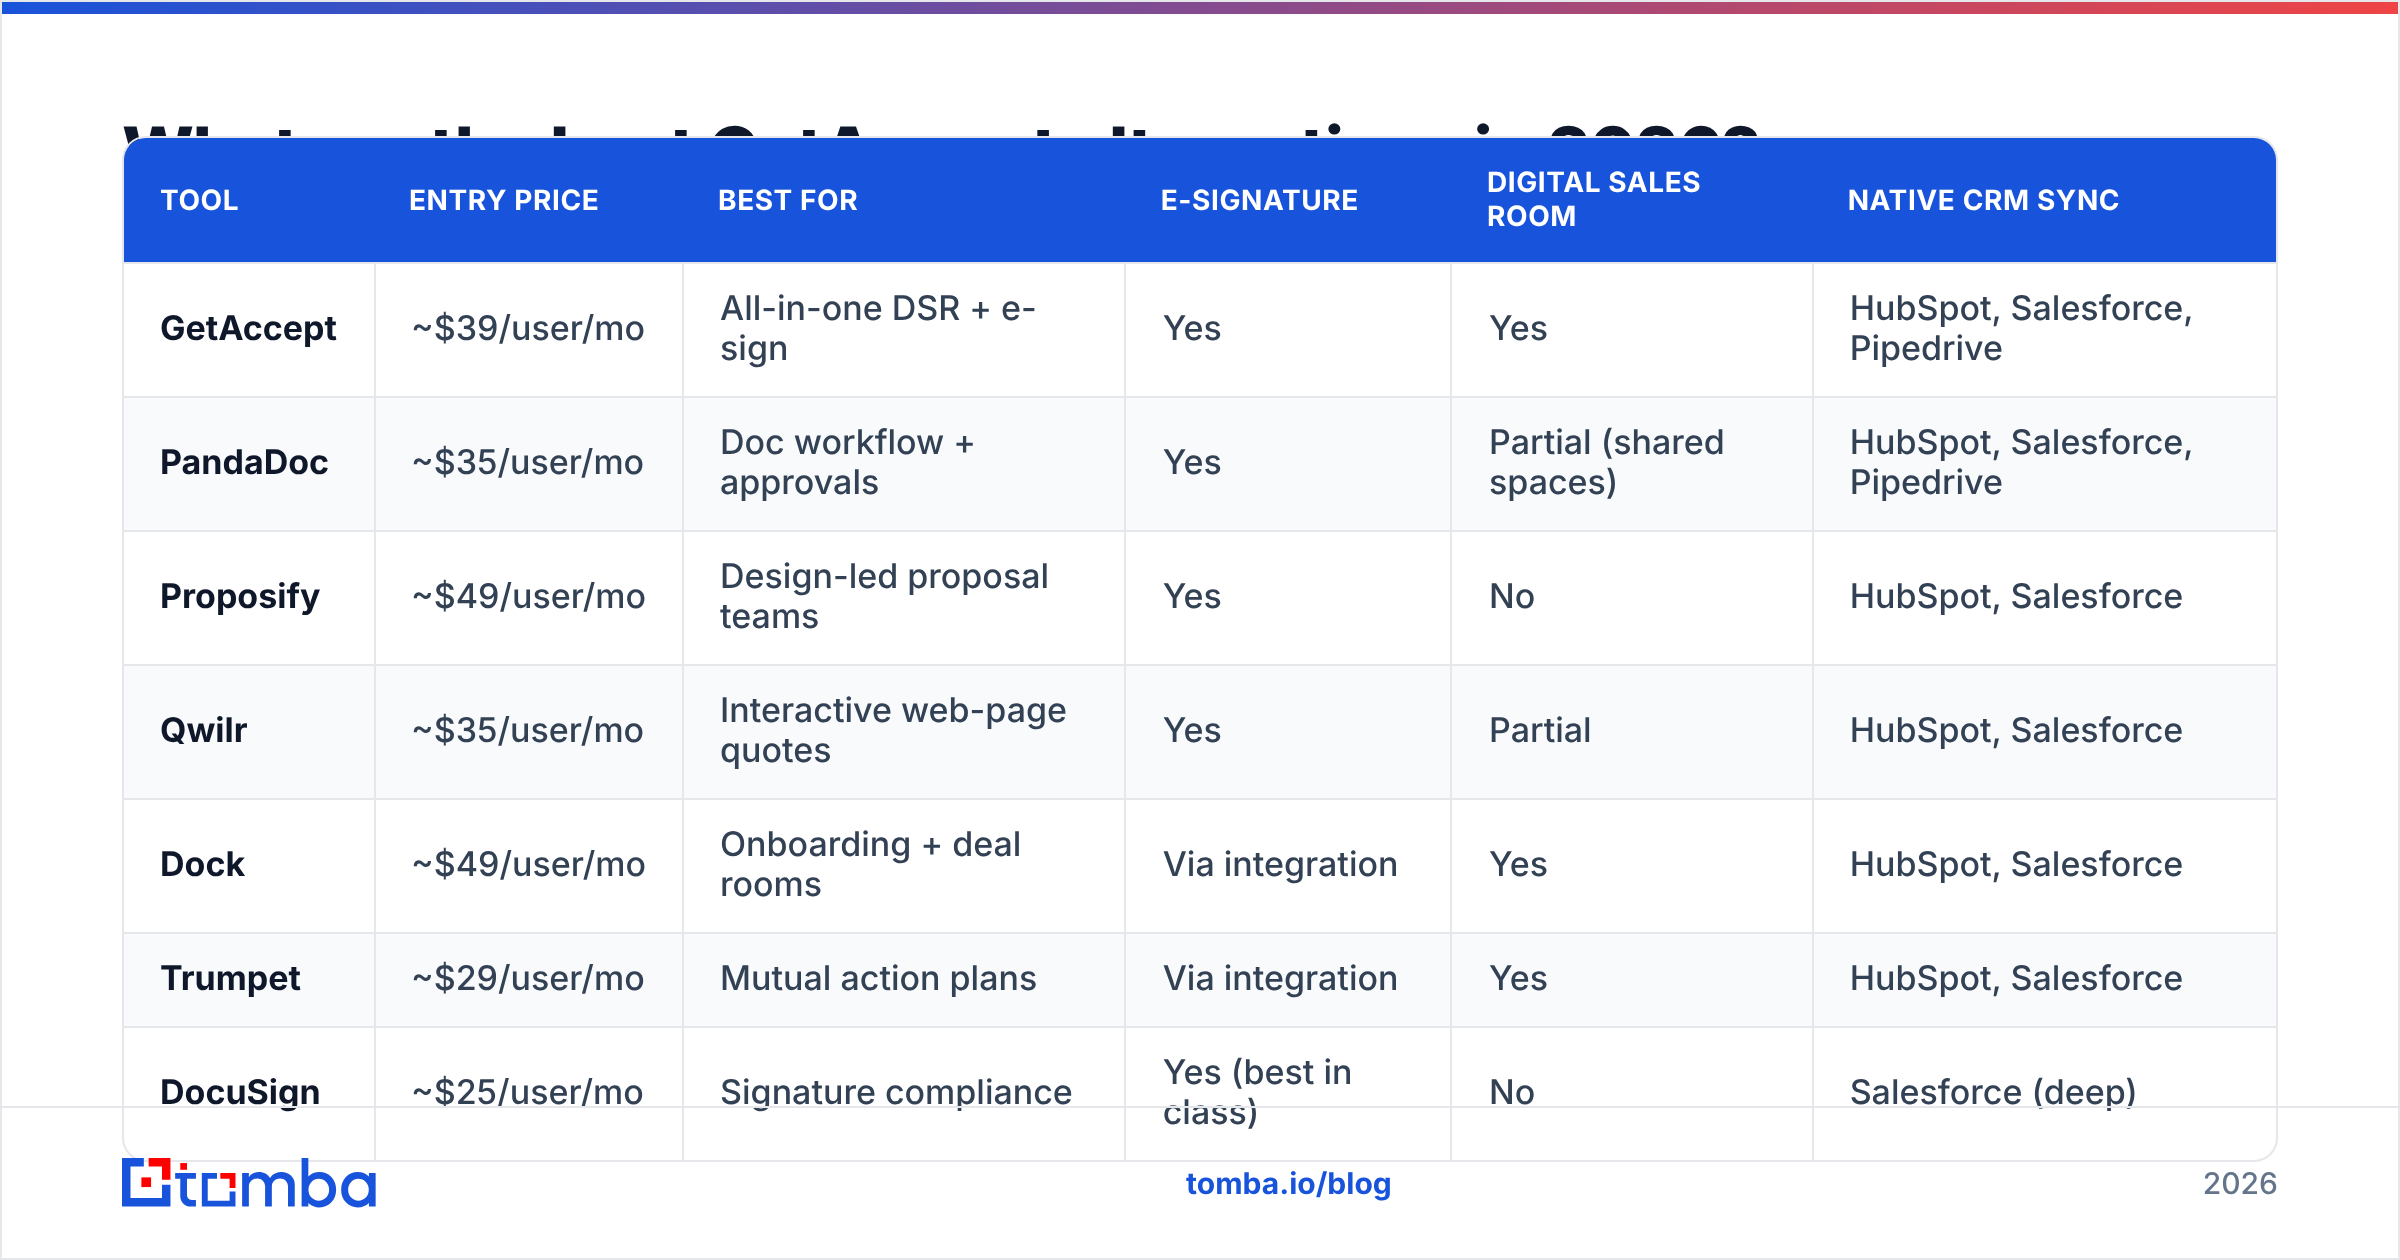Click Dock's Digital Sales Room 'Yes' cell
The width and height of the screenshot is (2400, 1260).
(x=1632, y=865)
